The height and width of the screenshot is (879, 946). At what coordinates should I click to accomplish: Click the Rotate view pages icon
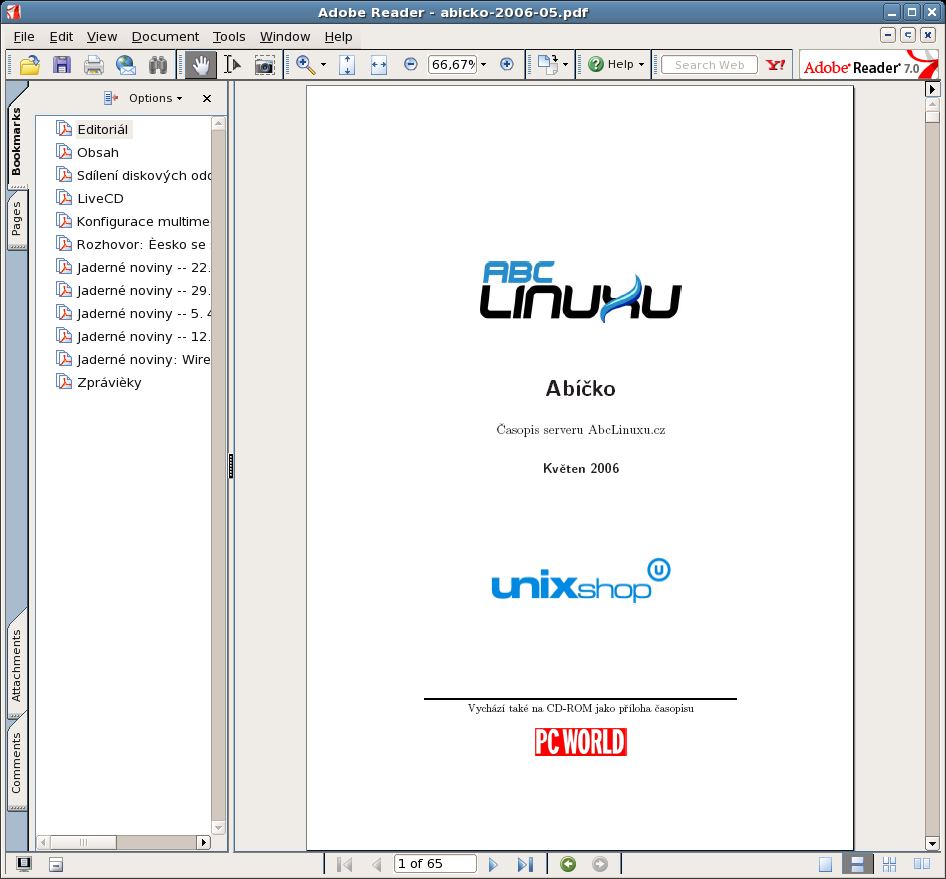548,65
